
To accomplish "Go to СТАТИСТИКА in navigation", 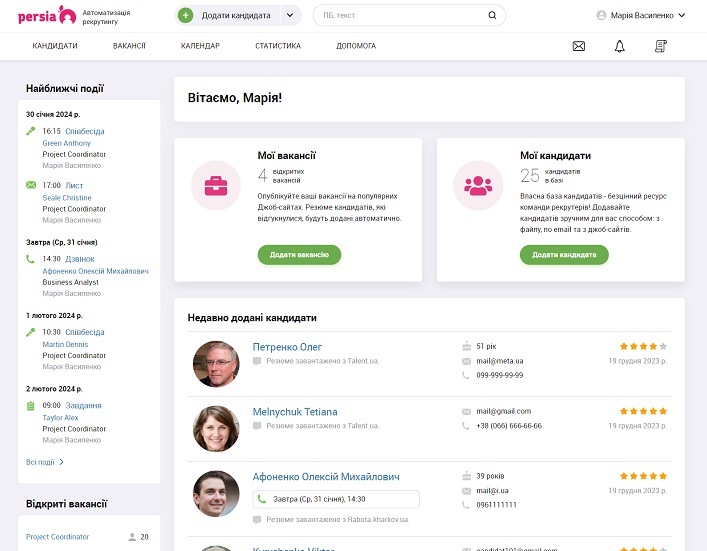I will coord(277,46).
